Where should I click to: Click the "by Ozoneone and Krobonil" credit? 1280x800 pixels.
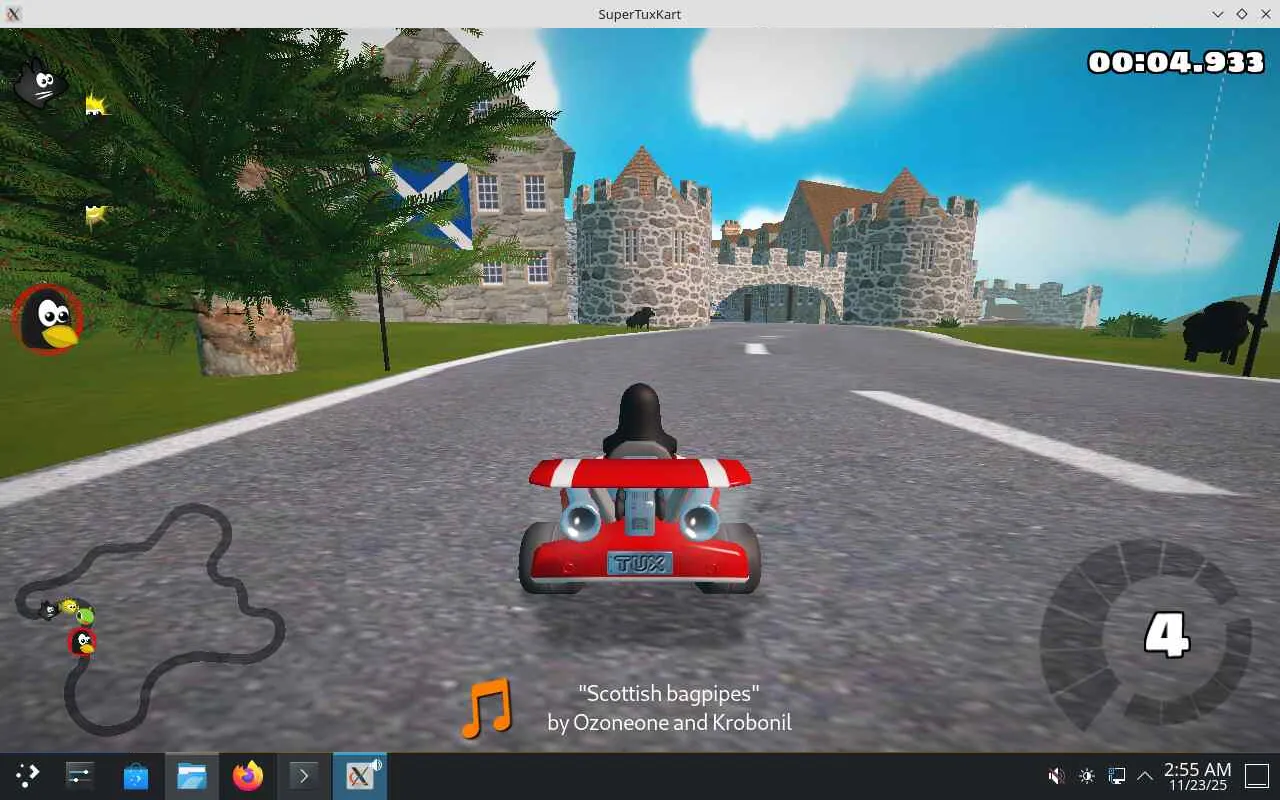(x=669, y=722)
